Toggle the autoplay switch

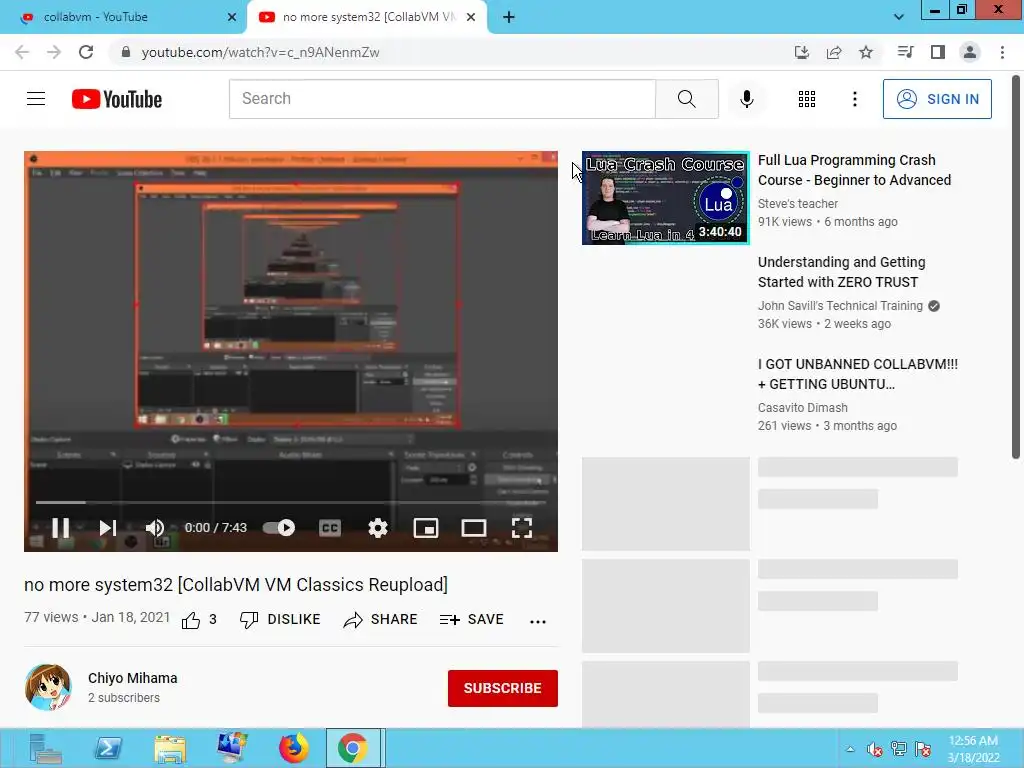[279, 528]
